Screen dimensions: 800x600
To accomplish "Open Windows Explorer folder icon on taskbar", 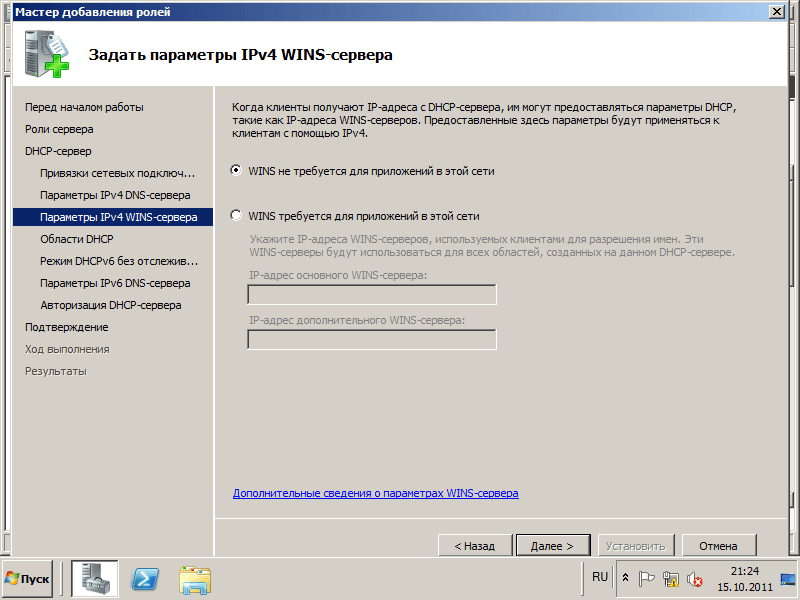I will click(195, 579).
